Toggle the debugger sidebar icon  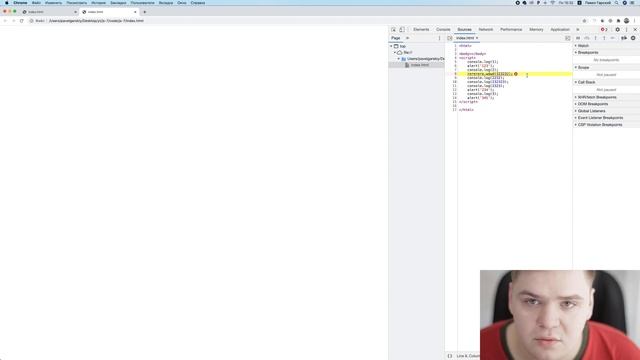click(568, 38)
